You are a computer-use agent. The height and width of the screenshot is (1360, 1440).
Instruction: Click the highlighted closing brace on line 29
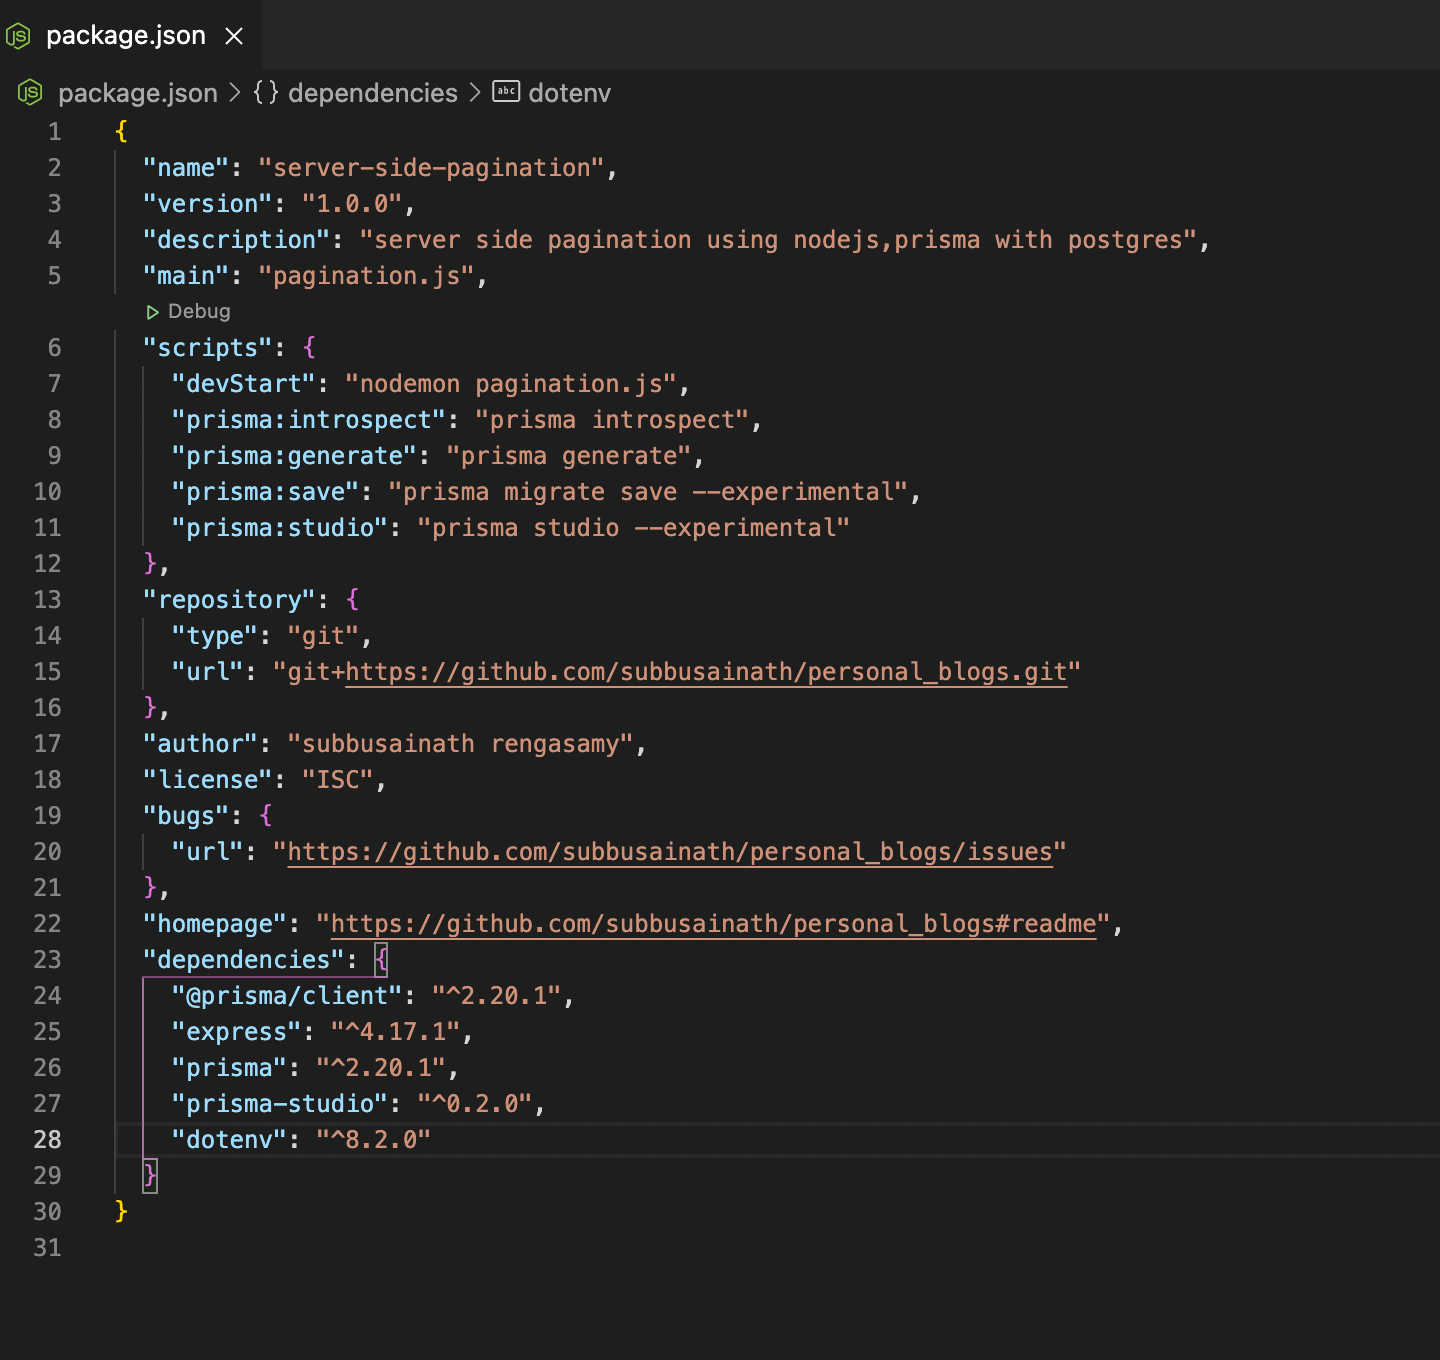pos(150,1175)
